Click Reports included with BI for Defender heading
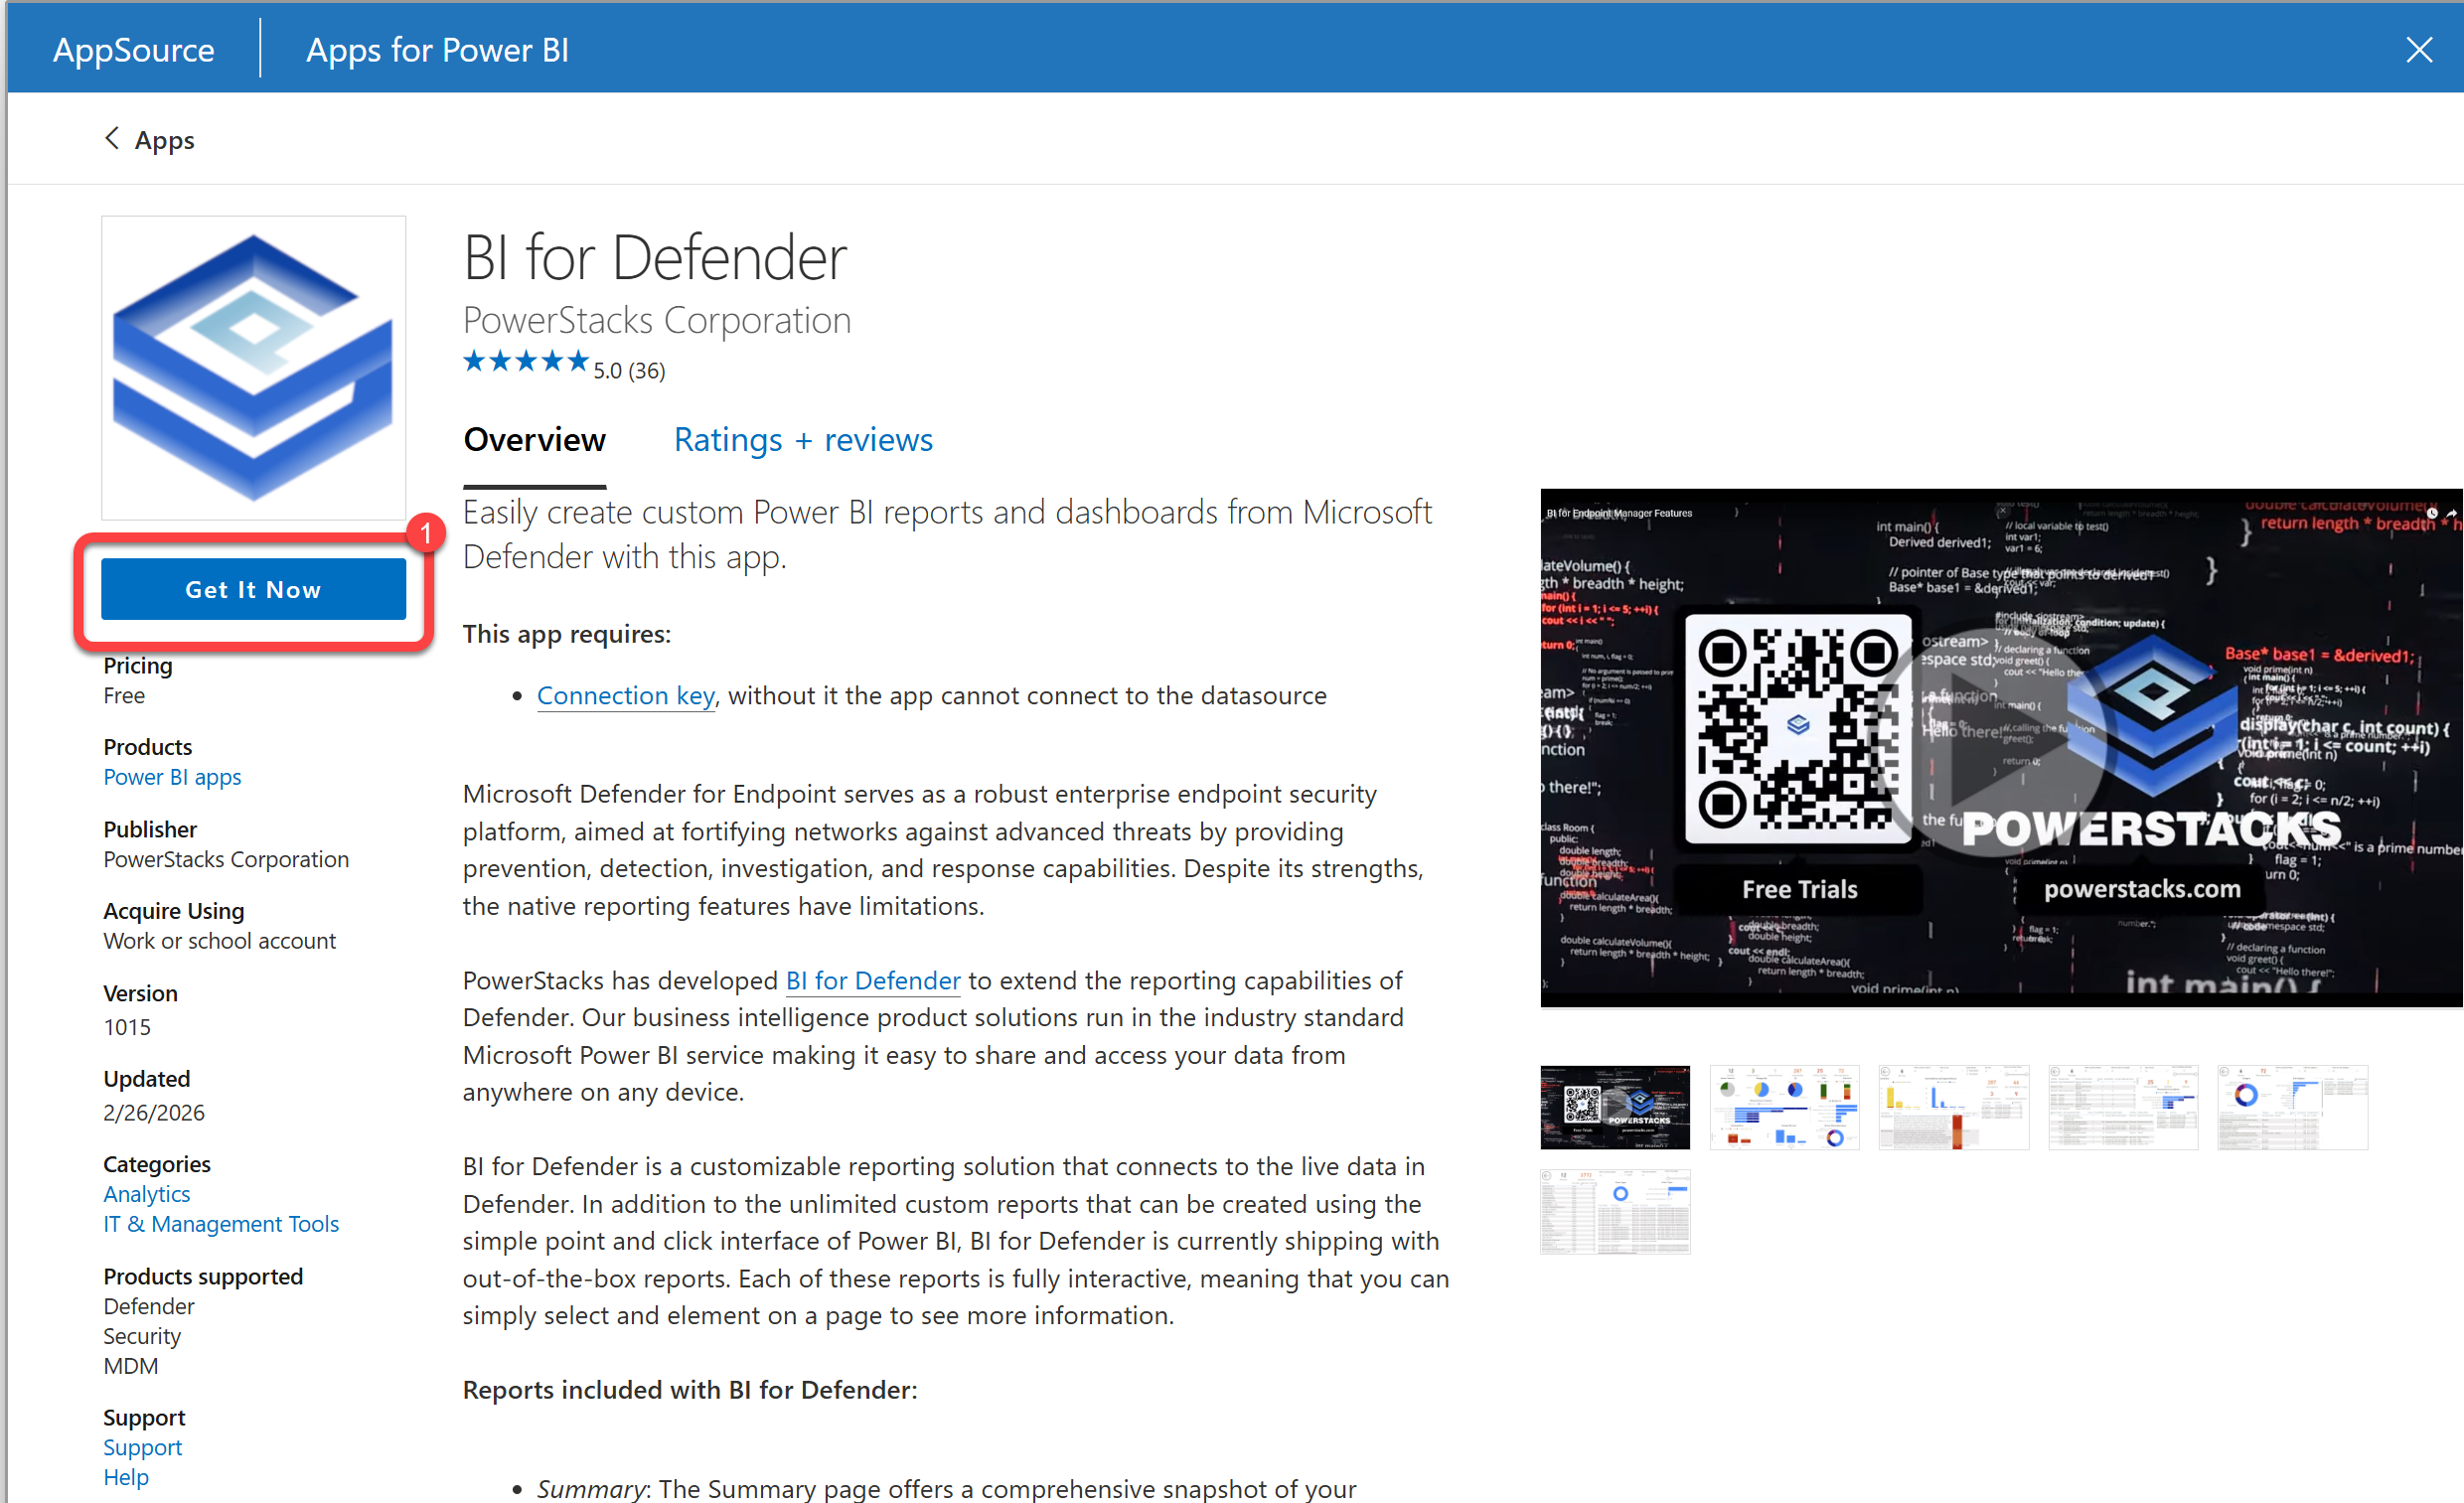The height and width of the screenshot is (1503, 2464). 690,1389
